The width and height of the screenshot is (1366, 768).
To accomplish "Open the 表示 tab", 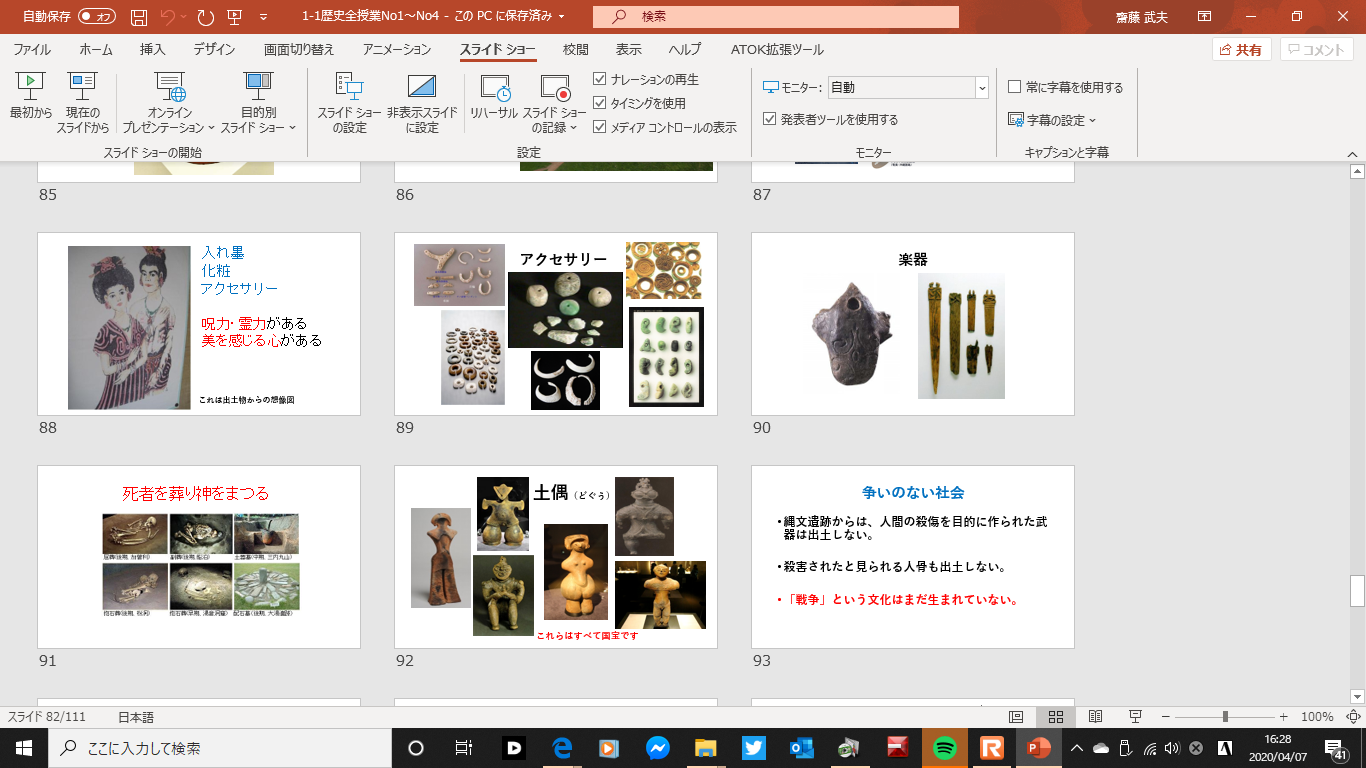I will click(x=629, y=50).
